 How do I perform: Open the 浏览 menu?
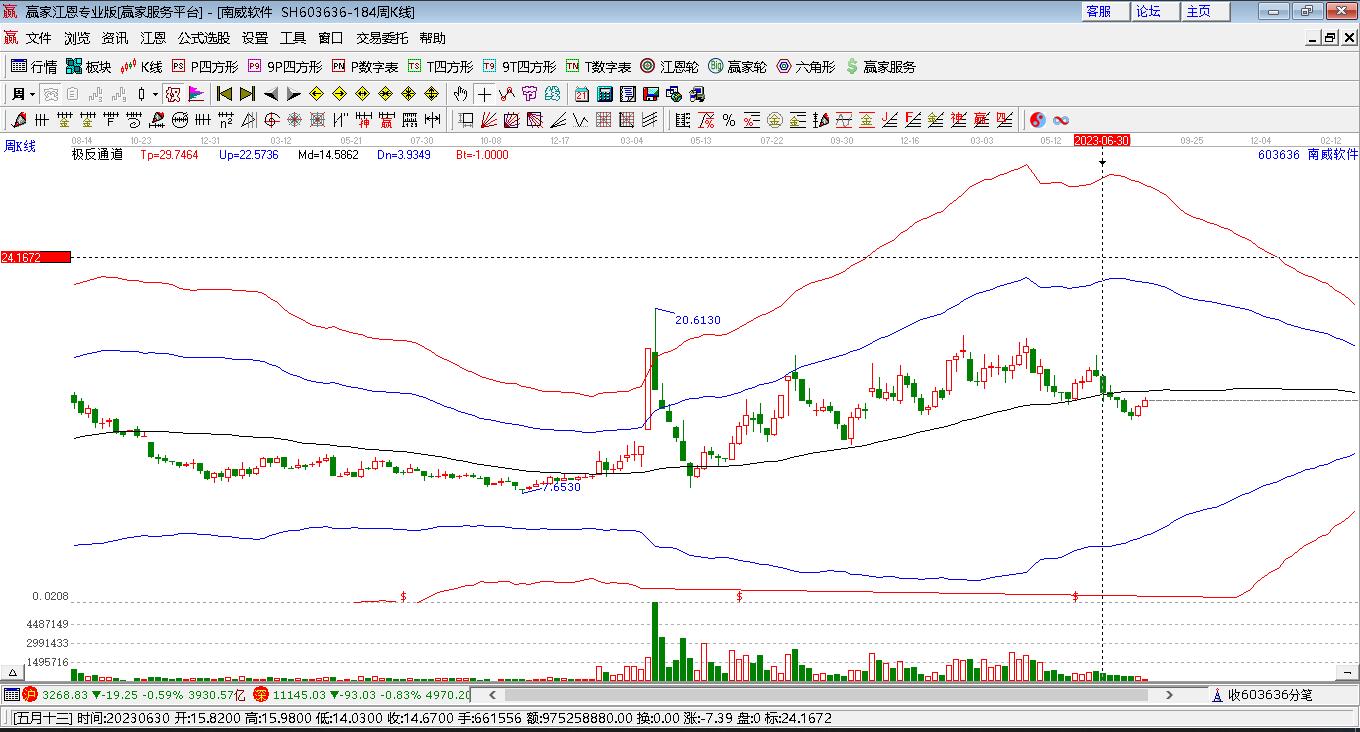77,38
